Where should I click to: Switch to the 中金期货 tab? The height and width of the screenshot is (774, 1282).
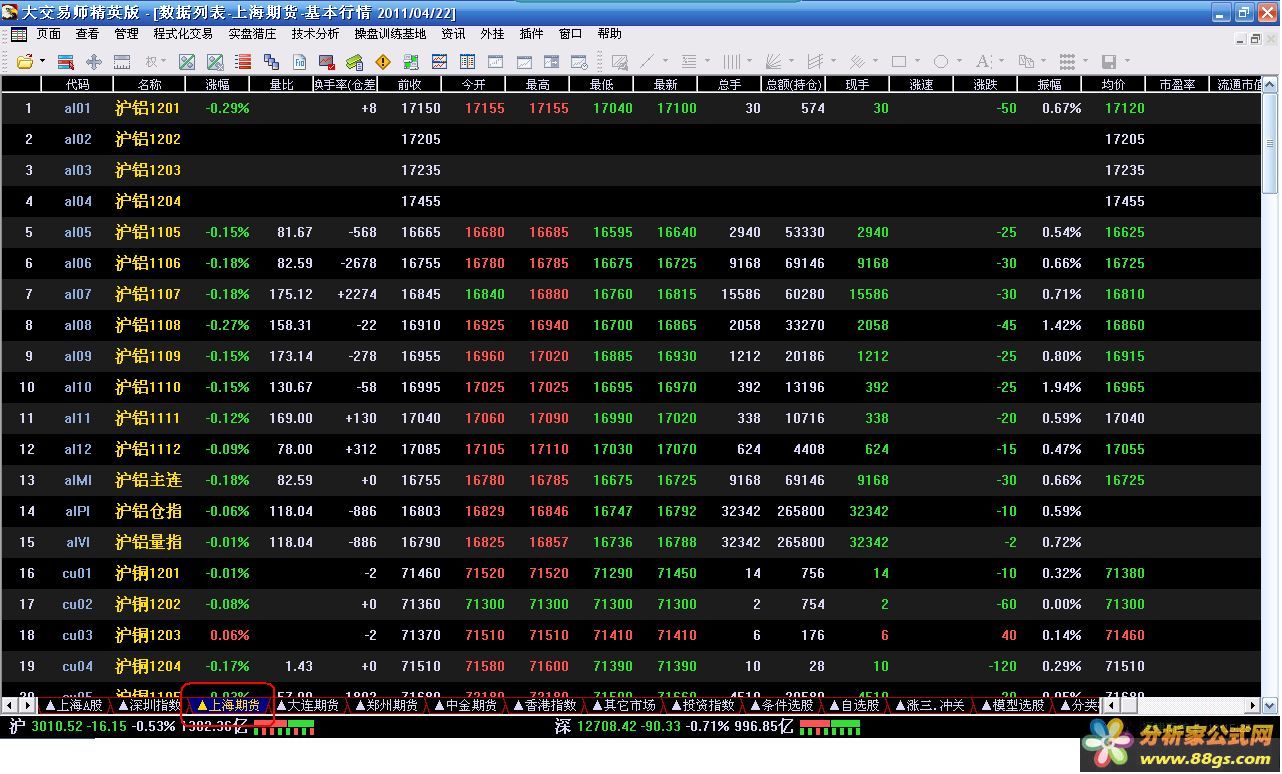click(x=465, y=705)
